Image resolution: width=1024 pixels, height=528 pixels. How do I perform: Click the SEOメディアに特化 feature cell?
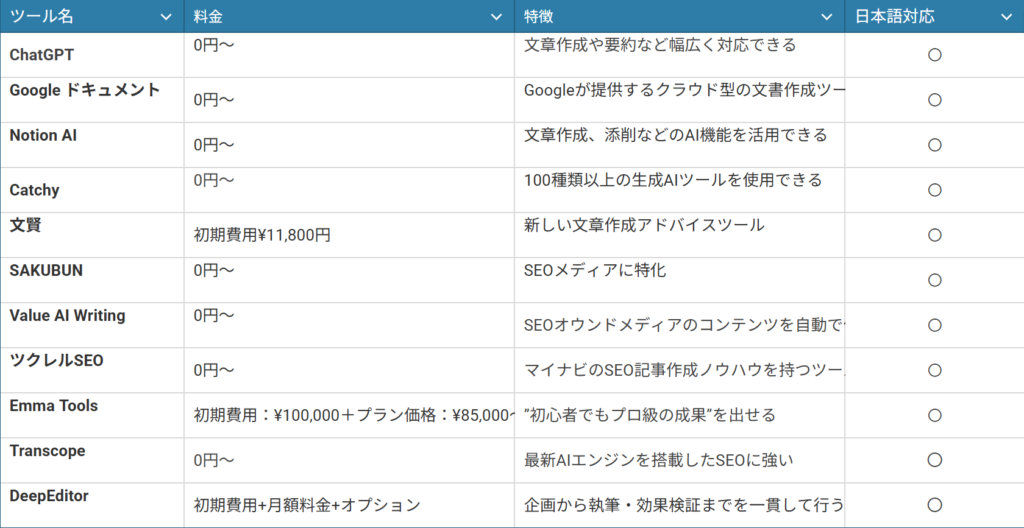(595, 270)
